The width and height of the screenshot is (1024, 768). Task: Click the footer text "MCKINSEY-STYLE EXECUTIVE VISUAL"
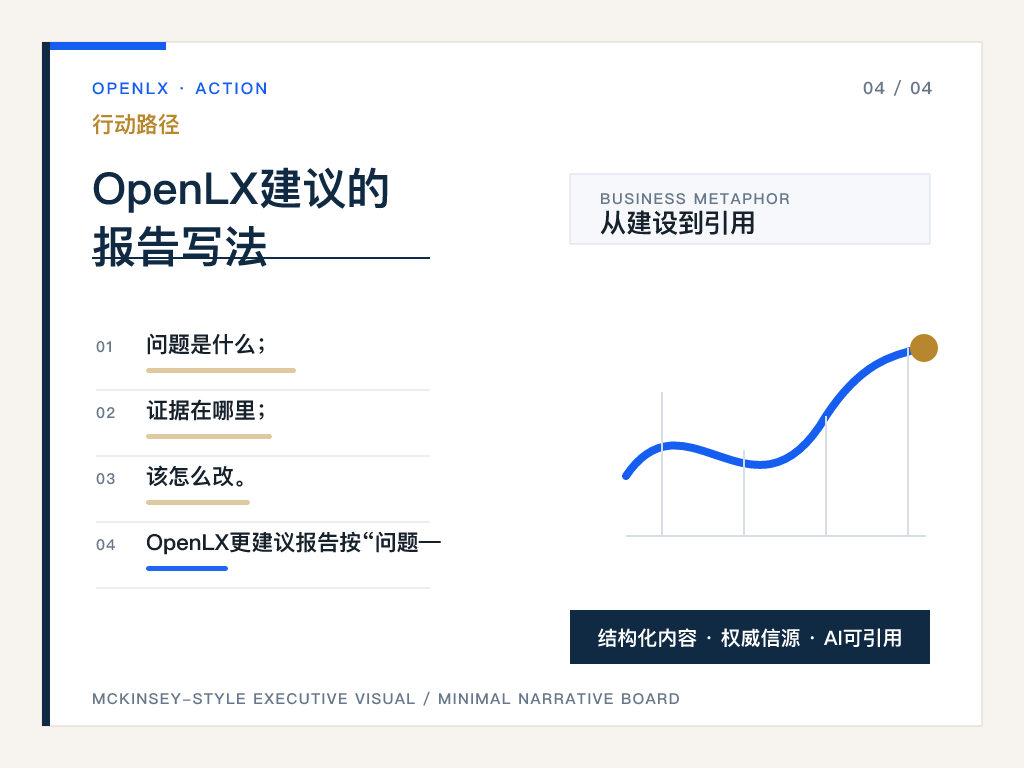[x=253, y=699]
